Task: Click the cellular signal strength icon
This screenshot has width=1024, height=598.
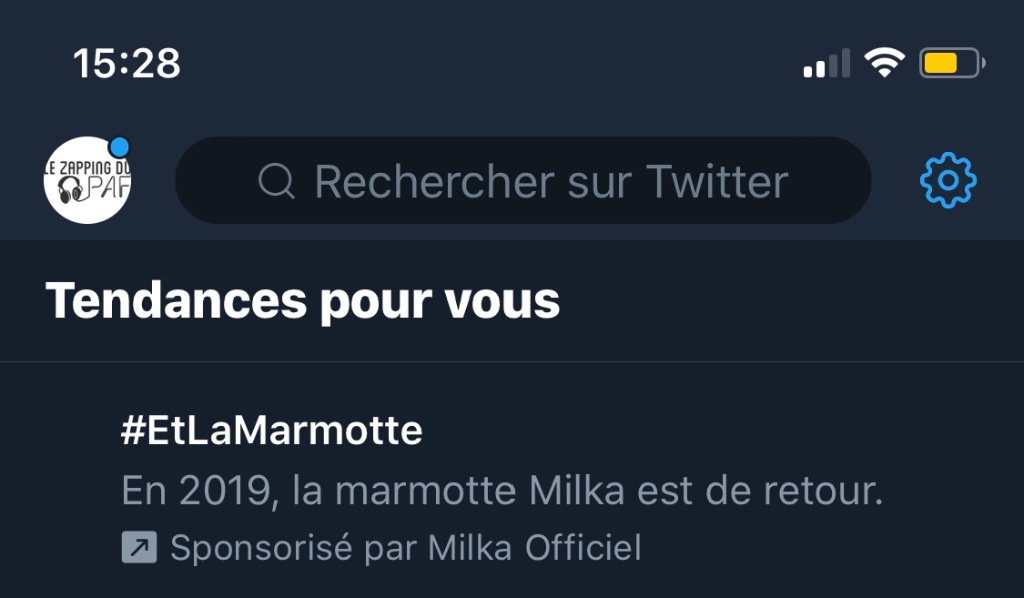Action: (827, 63)
